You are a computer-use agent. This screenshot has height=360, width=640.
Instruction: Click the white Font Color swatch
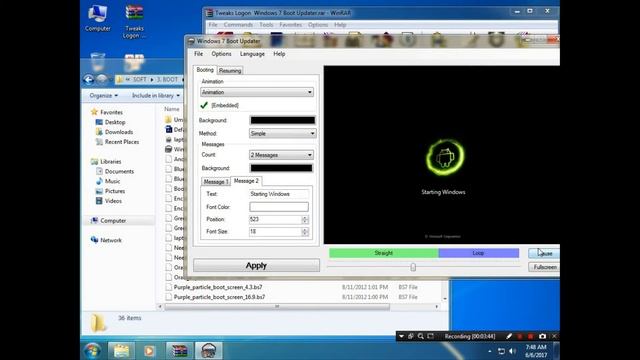pyautogui.click(x=279, y=207)
